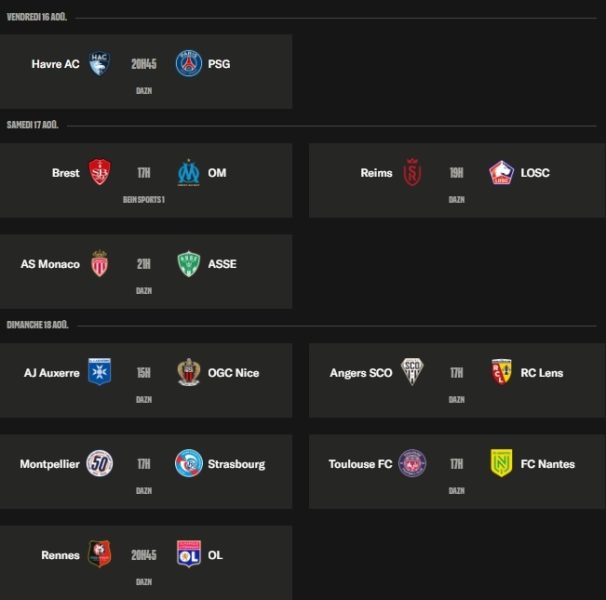The width and height of the screenshot is (606, 600).
Task: Open the Montpellier vs Strasbourg match card
Action: [x=146, y=472]
